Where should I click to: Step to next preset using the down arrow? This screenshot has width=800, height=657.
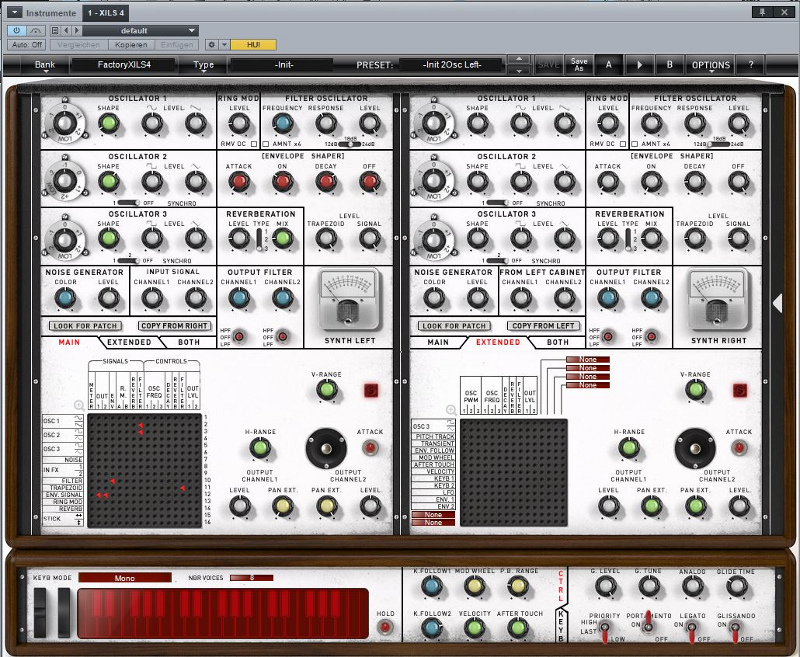click(x=519, y=70)
